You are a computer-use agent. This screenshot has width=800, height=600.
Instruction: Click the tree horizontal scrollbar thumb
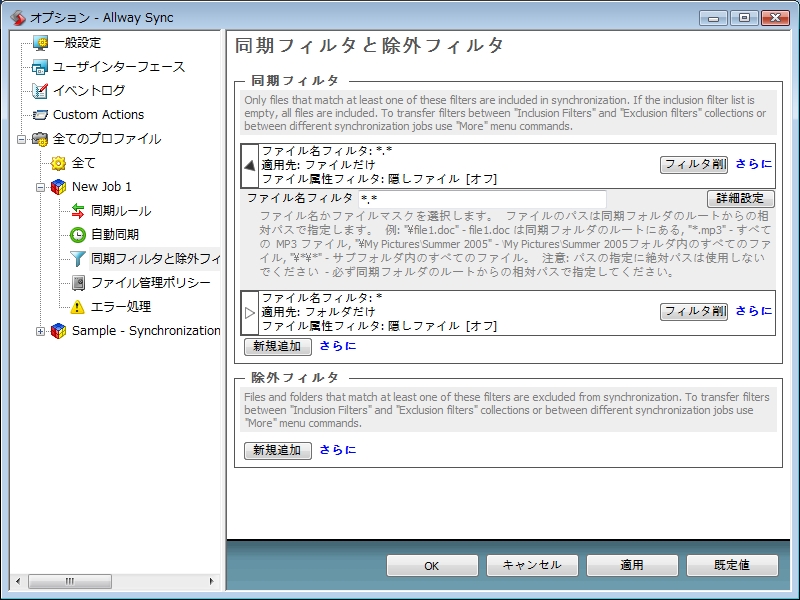point(70,581)
